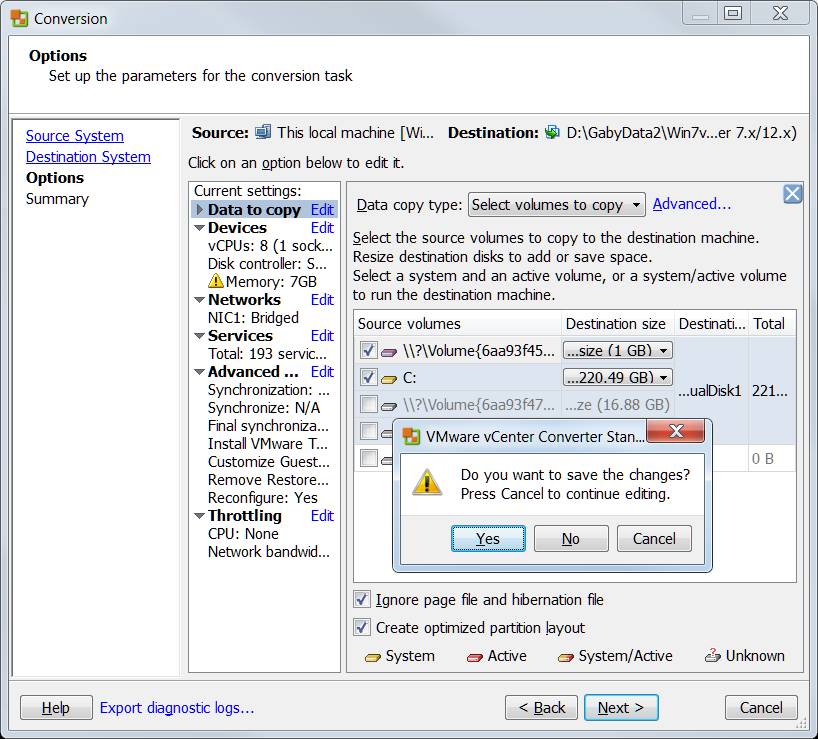The image size is (818, 739).
Task: Check the last volume checkbox in 0 B row
Action: pyautogui.click(x=369, y=458)
